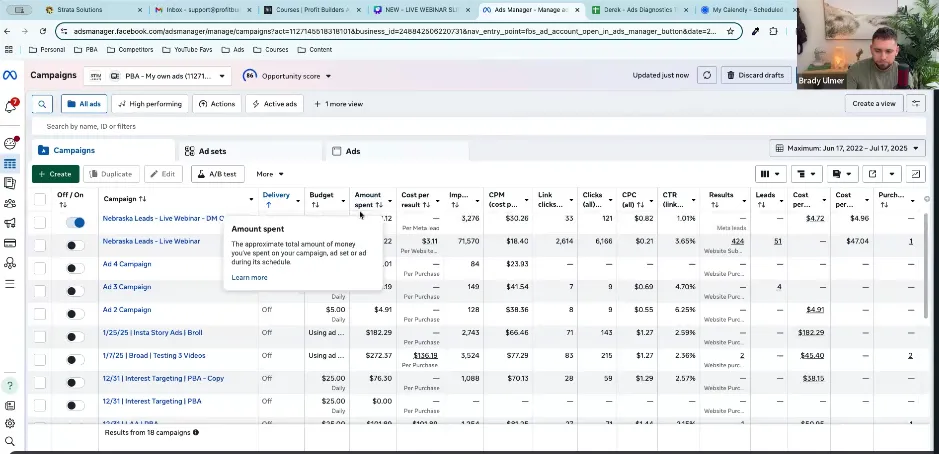Image resolution: width=939 pixels, height=454 pixels.
Task: Expand the More actions dropdown
Action: (x=269, y=174)
